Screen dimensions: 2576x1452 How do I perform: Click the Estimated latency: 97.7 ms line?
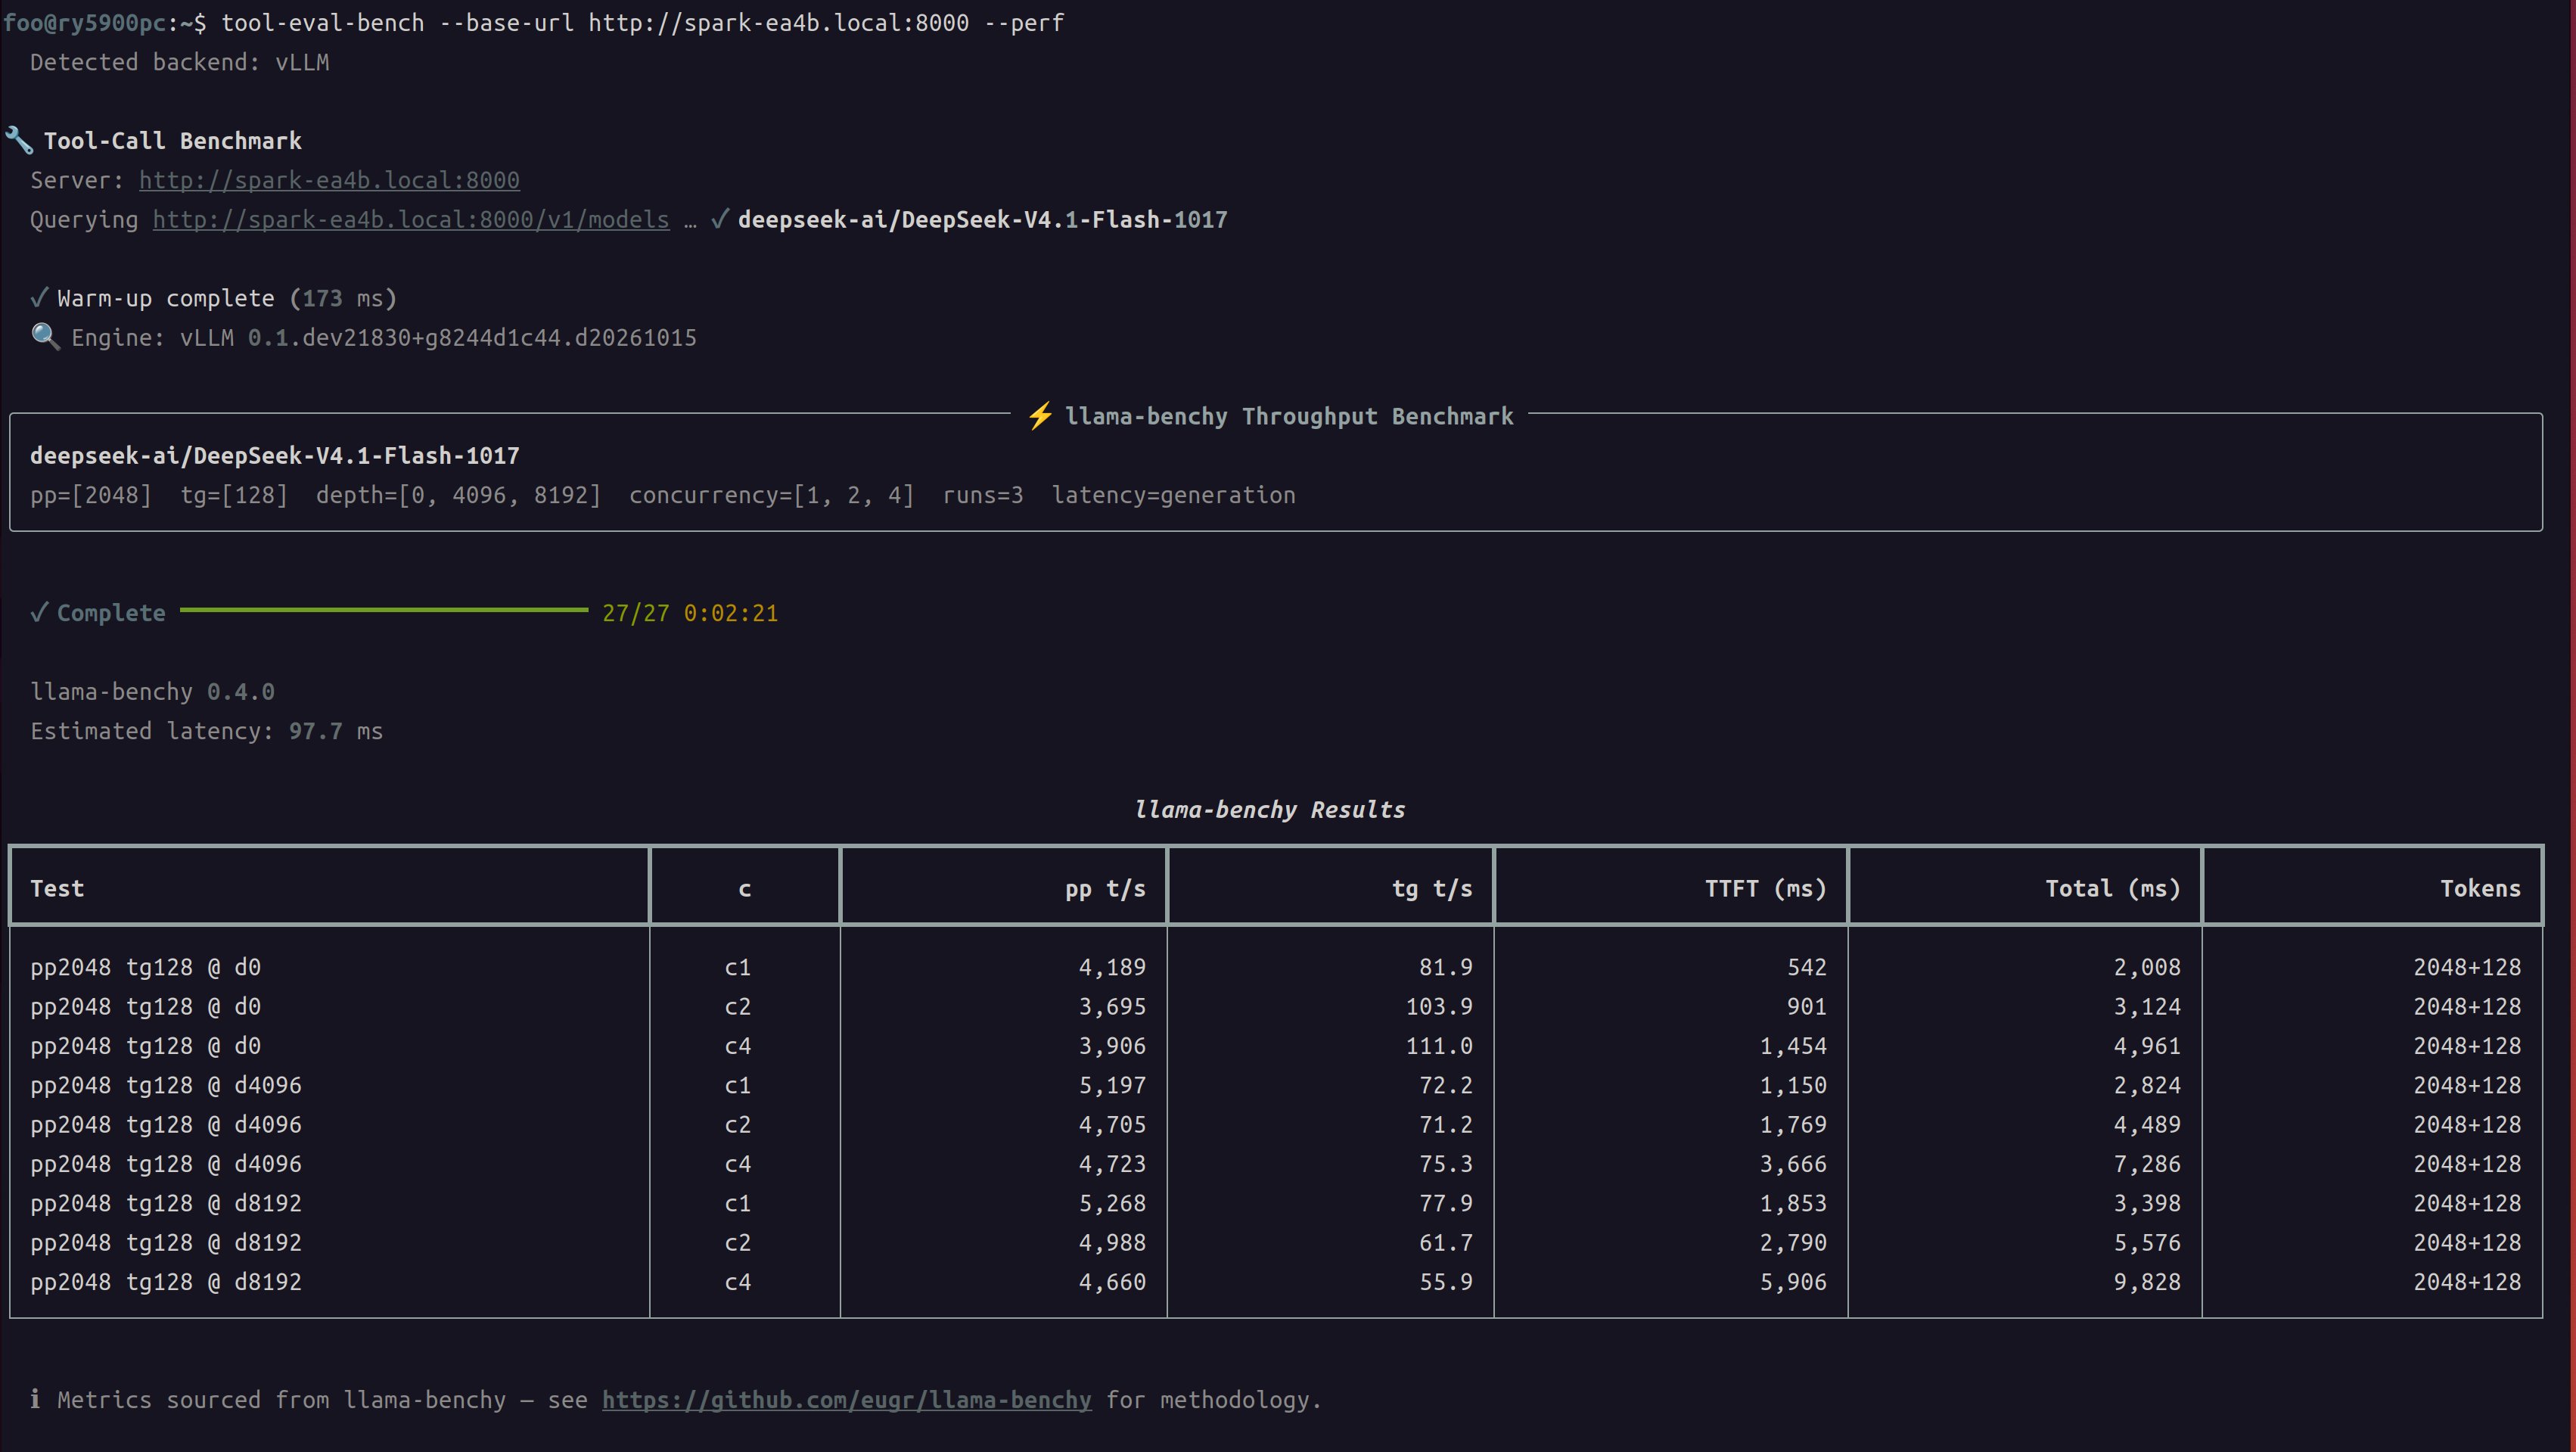(x=206, y=731)
